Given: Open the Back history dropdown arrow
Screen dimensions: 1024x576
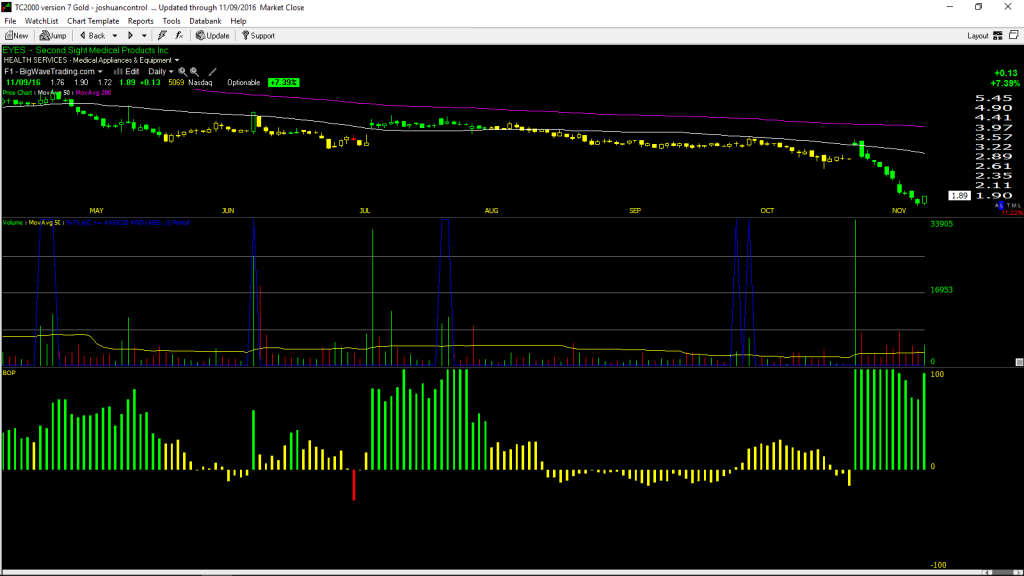Looking at the screenshot, I should point(115,36).
